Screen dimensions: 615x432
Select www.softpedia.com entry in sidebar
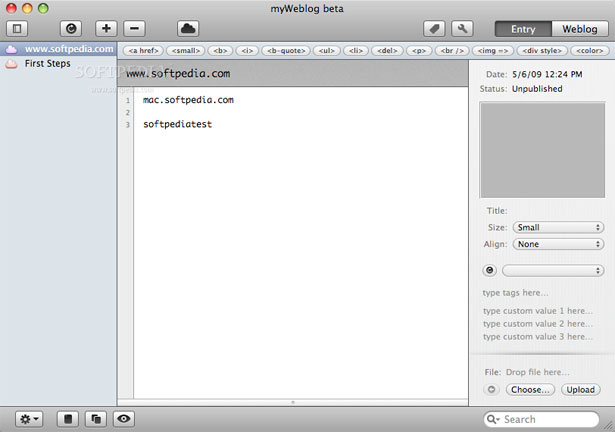click(x=58, y=49)
